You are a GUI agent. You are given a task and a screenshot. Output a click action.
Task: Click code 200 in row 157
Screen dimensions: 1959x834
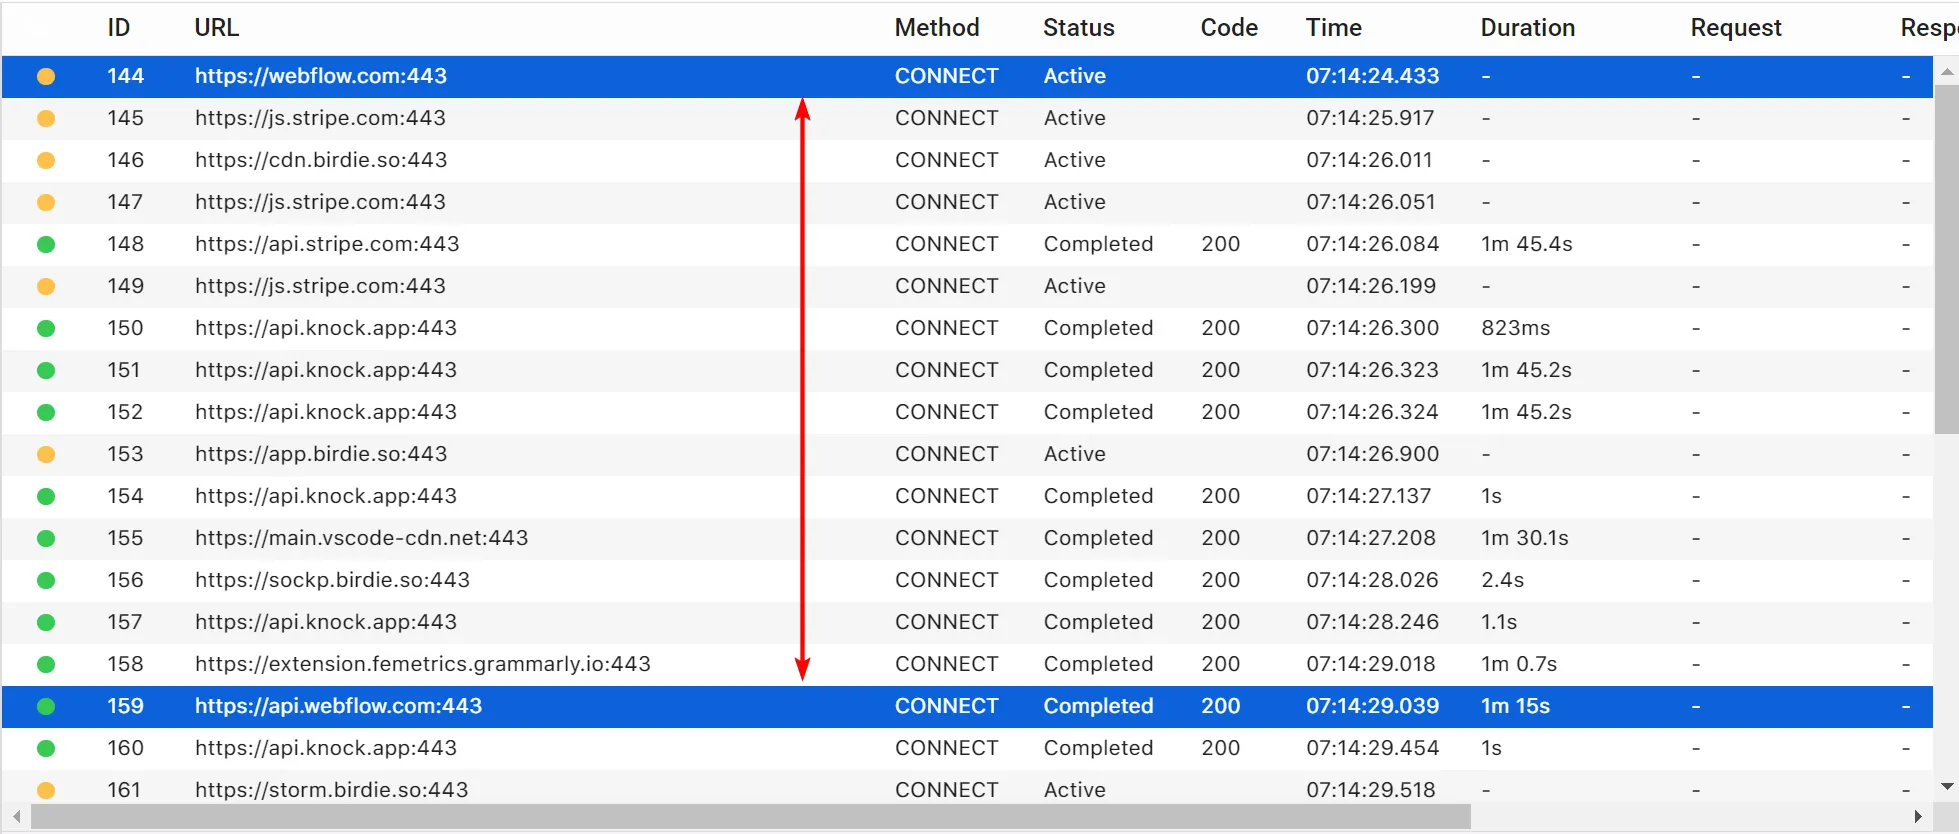[1221, 622]
